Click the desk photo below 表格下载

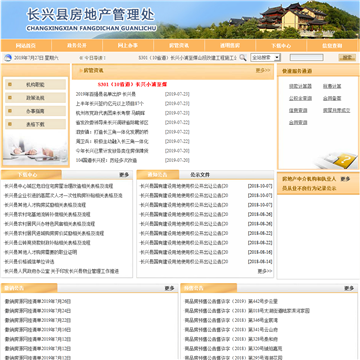(35, 149)
